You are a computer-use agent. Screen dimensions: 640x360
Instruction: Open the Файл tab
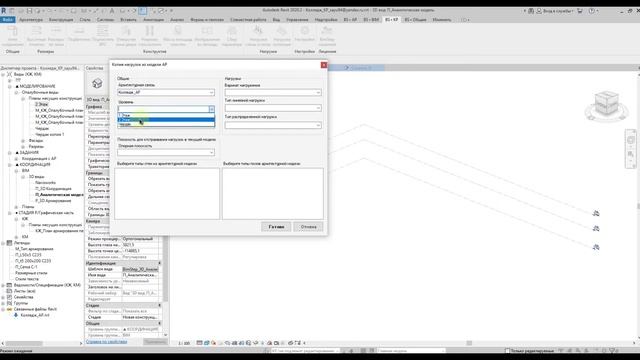7,20
